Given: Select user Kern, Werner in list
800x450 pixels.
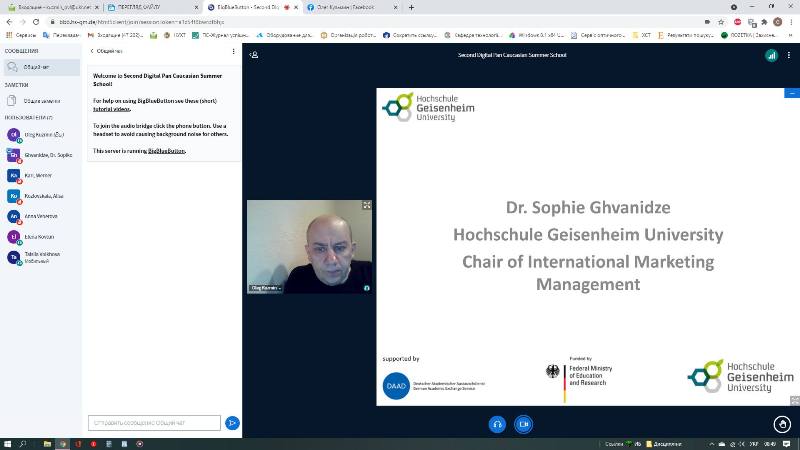Looking at the screenshot, I should (x=42, y=176).
